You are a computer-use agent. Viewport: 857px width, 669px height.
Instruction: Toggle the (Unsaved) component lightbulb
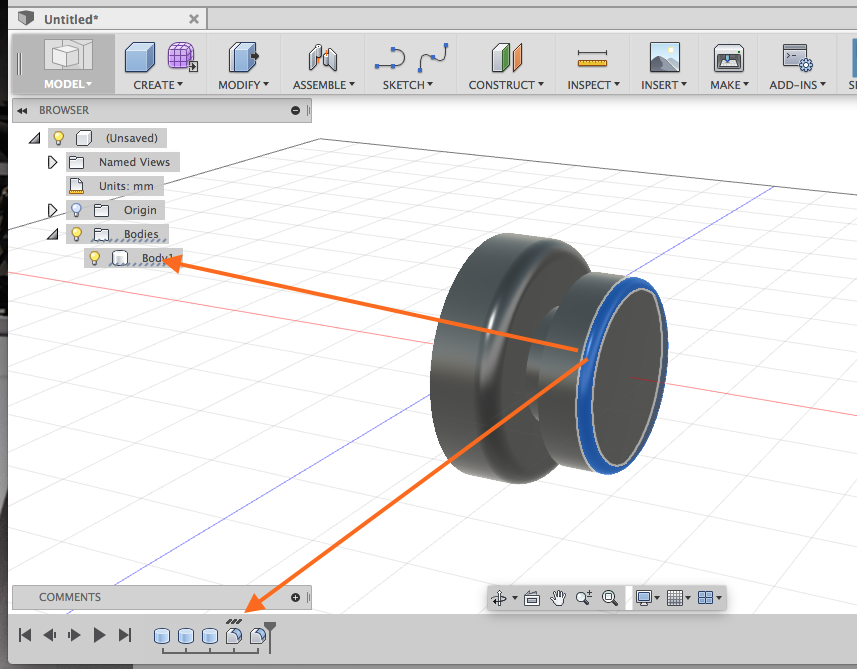(58, 138)
